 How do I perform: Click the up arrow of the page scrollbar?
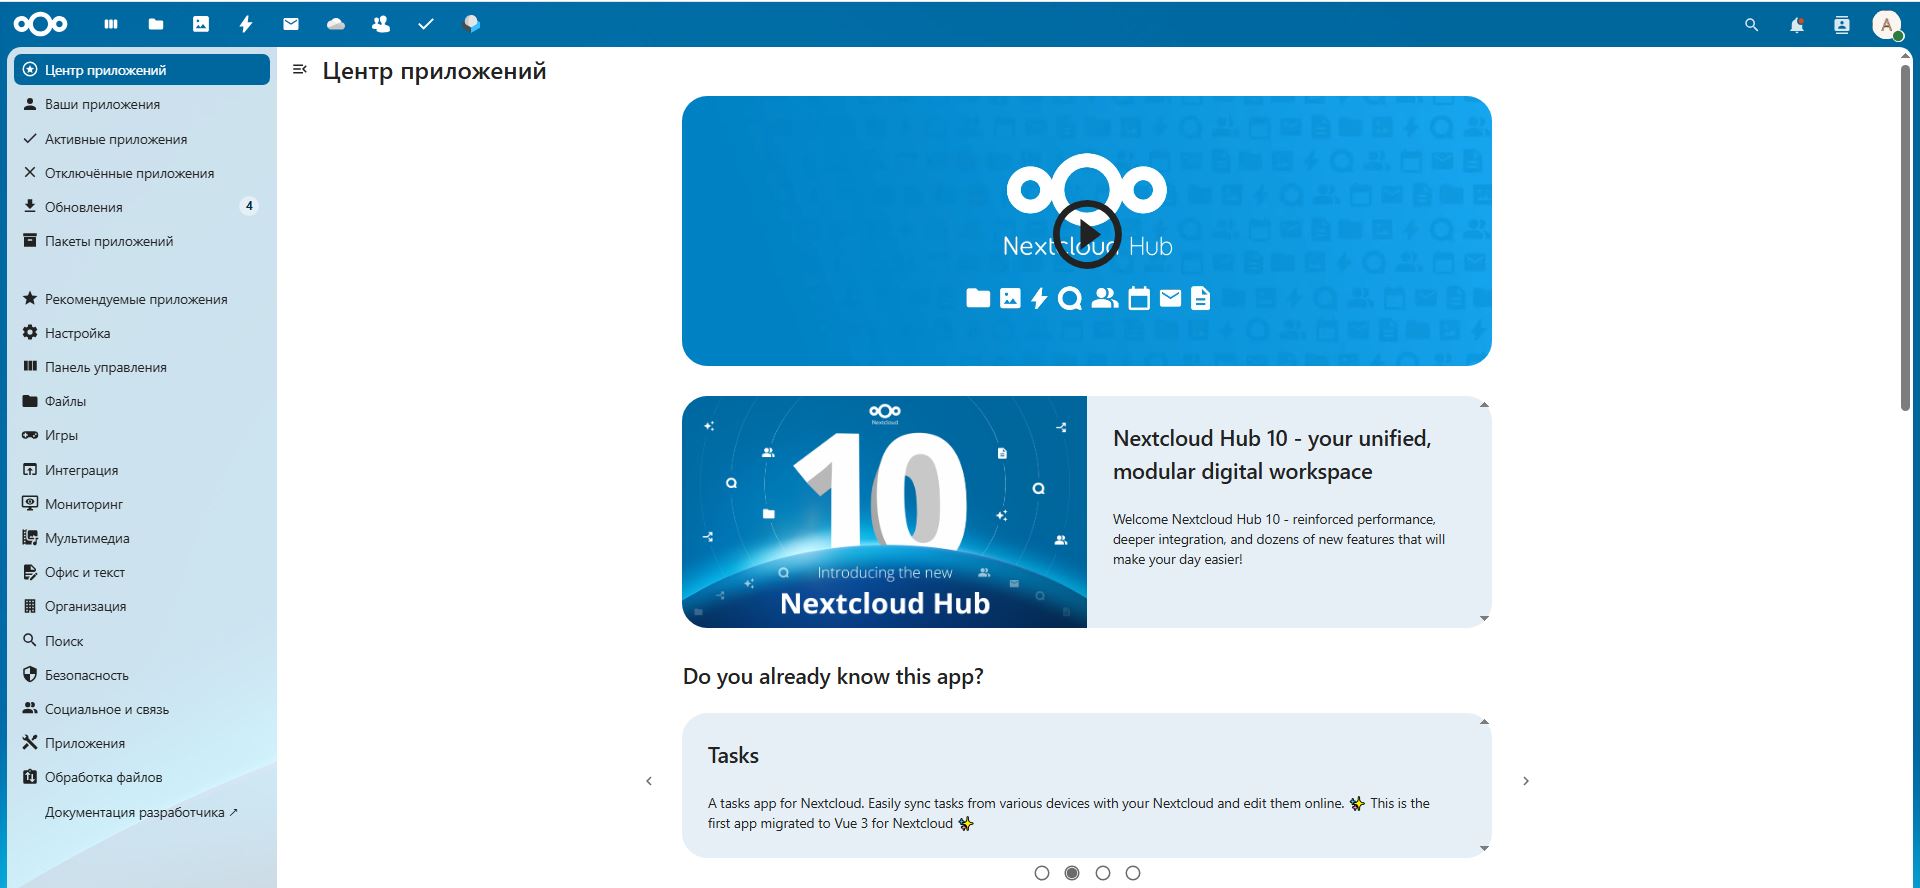1905,55
